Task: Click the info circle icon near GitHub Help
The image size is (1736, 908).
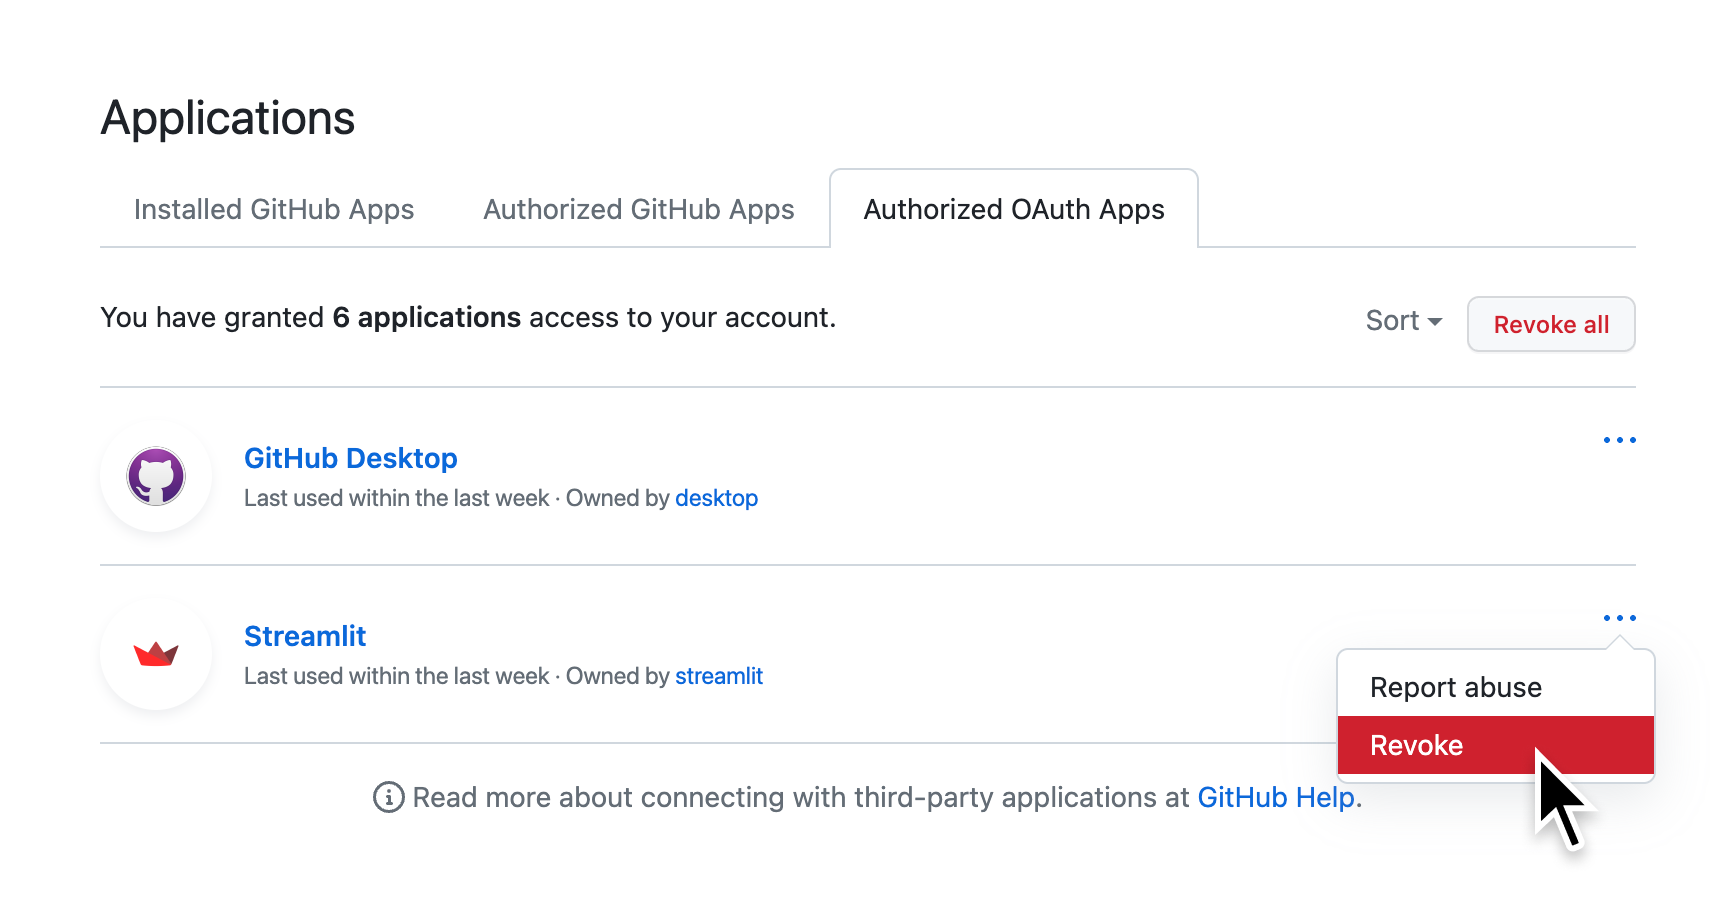Action: [388, 798]
